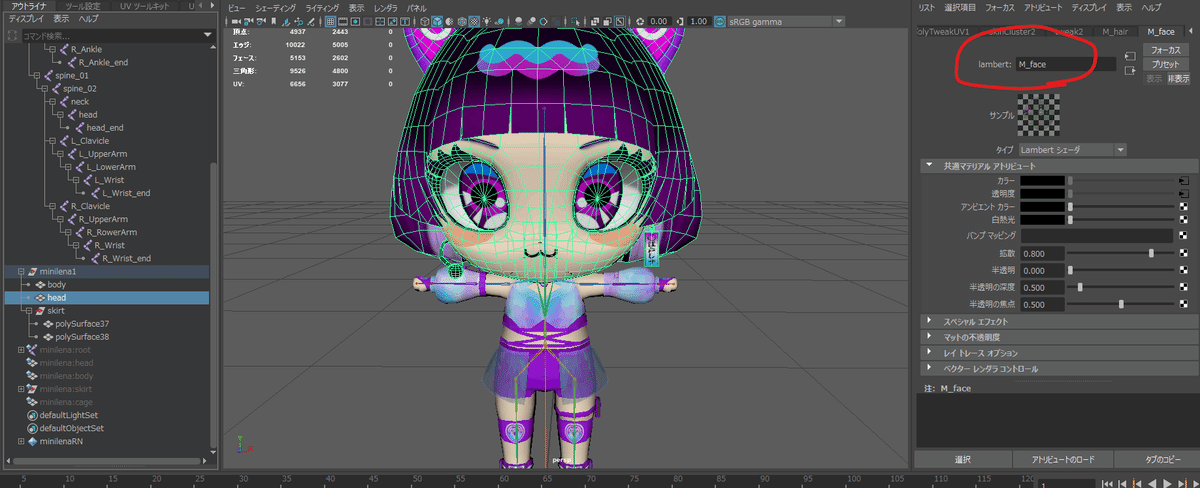Switch to the M_hair attribute tab
Image resolution: width=1200 pixels, height=488 pixels.
point(1114,32)
